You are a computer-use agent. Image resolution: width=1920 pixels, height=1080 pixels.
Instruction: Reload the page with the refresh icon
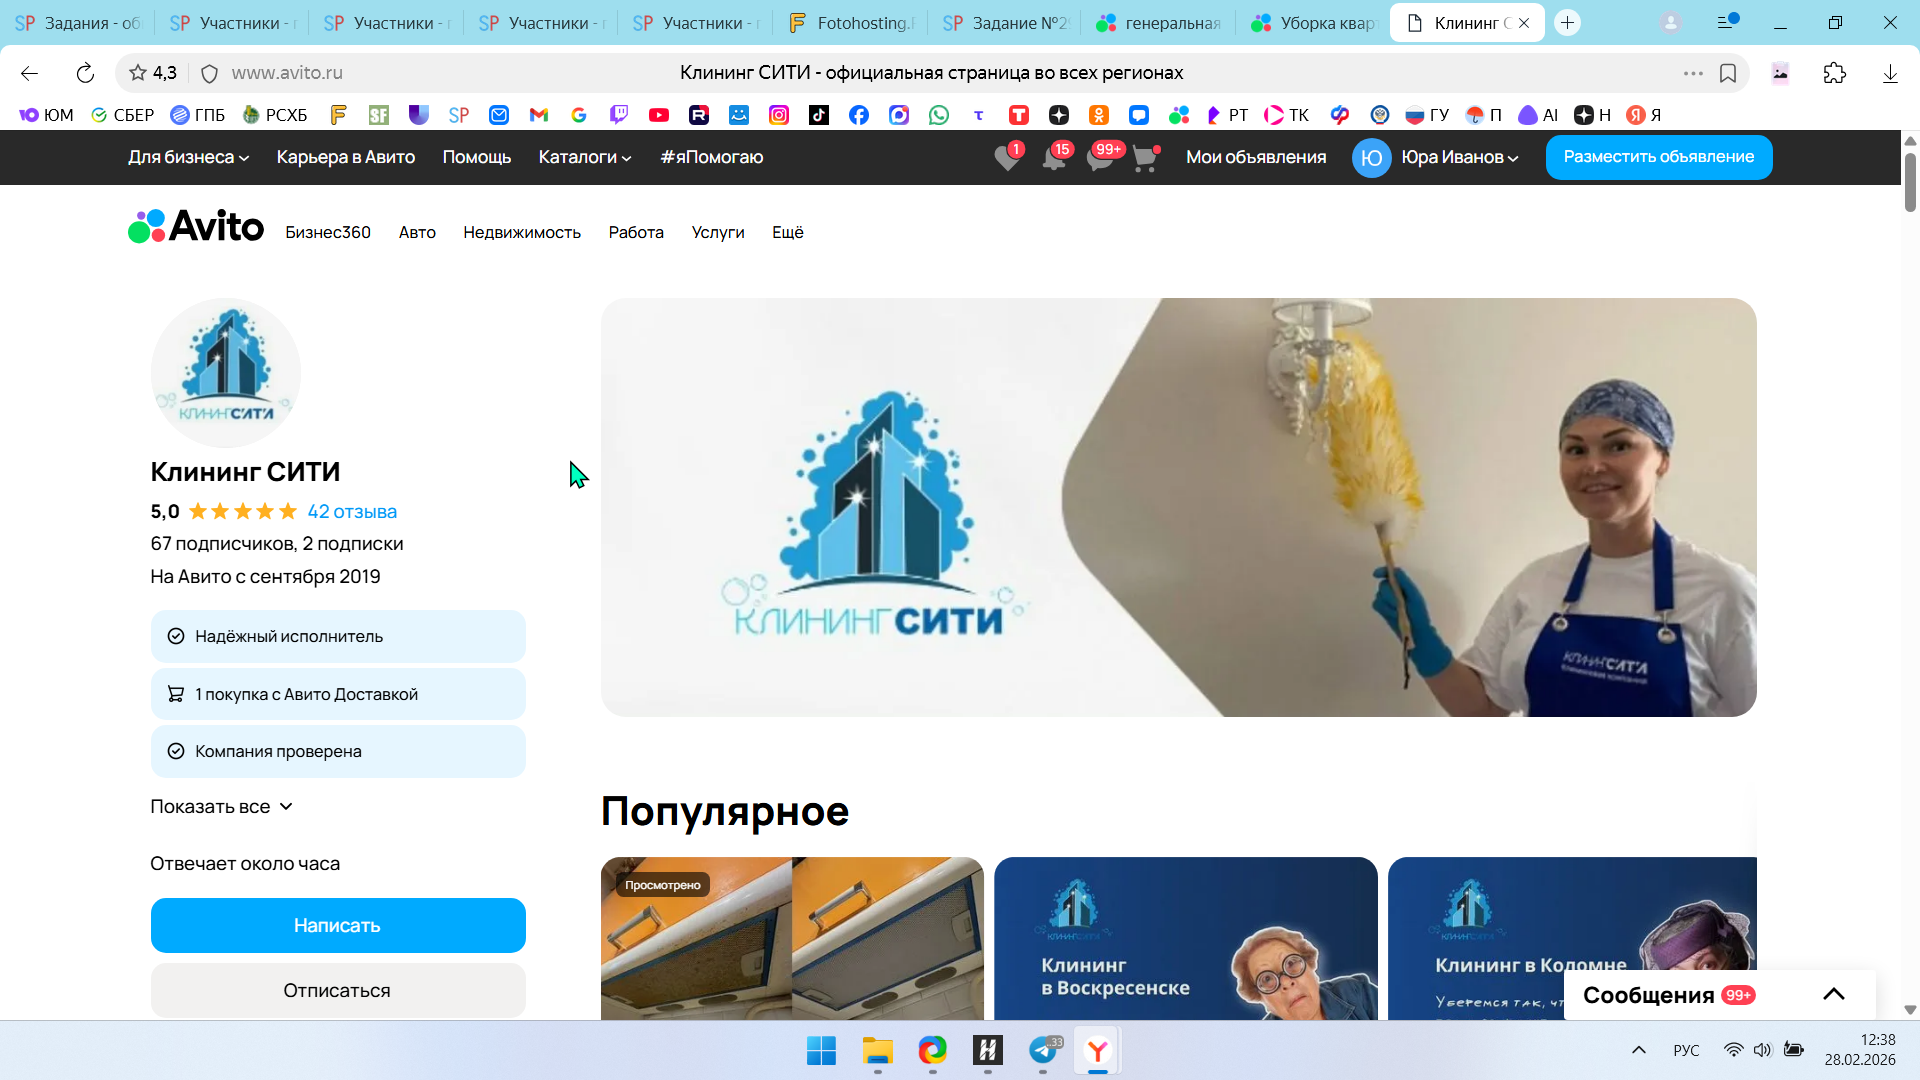coord(85,73)
